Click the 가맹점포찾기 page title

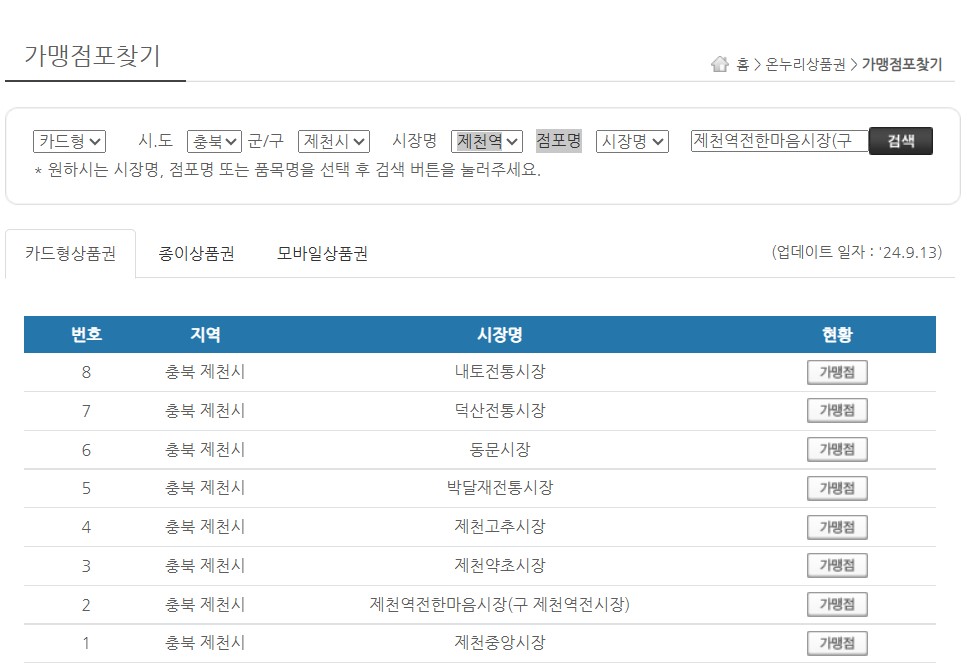click(x=92, y=56)
